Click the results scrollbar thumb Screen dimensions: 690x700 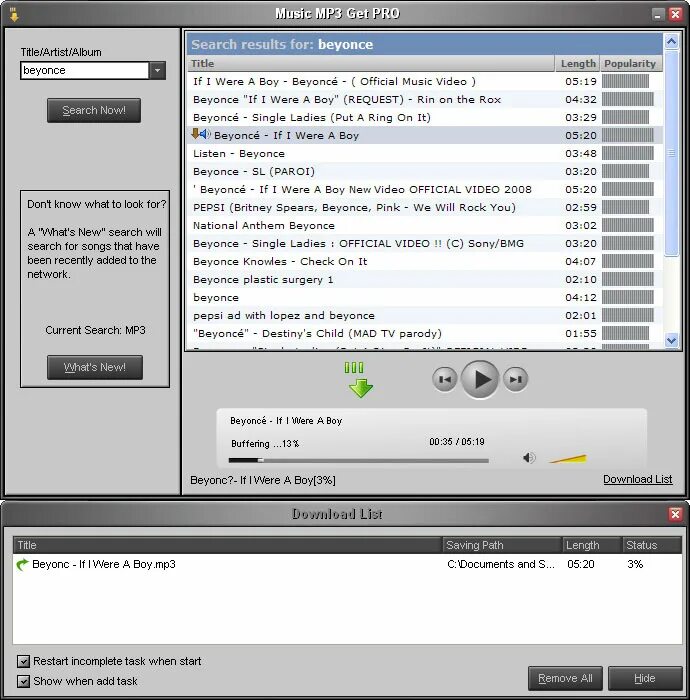pos(671,153)
